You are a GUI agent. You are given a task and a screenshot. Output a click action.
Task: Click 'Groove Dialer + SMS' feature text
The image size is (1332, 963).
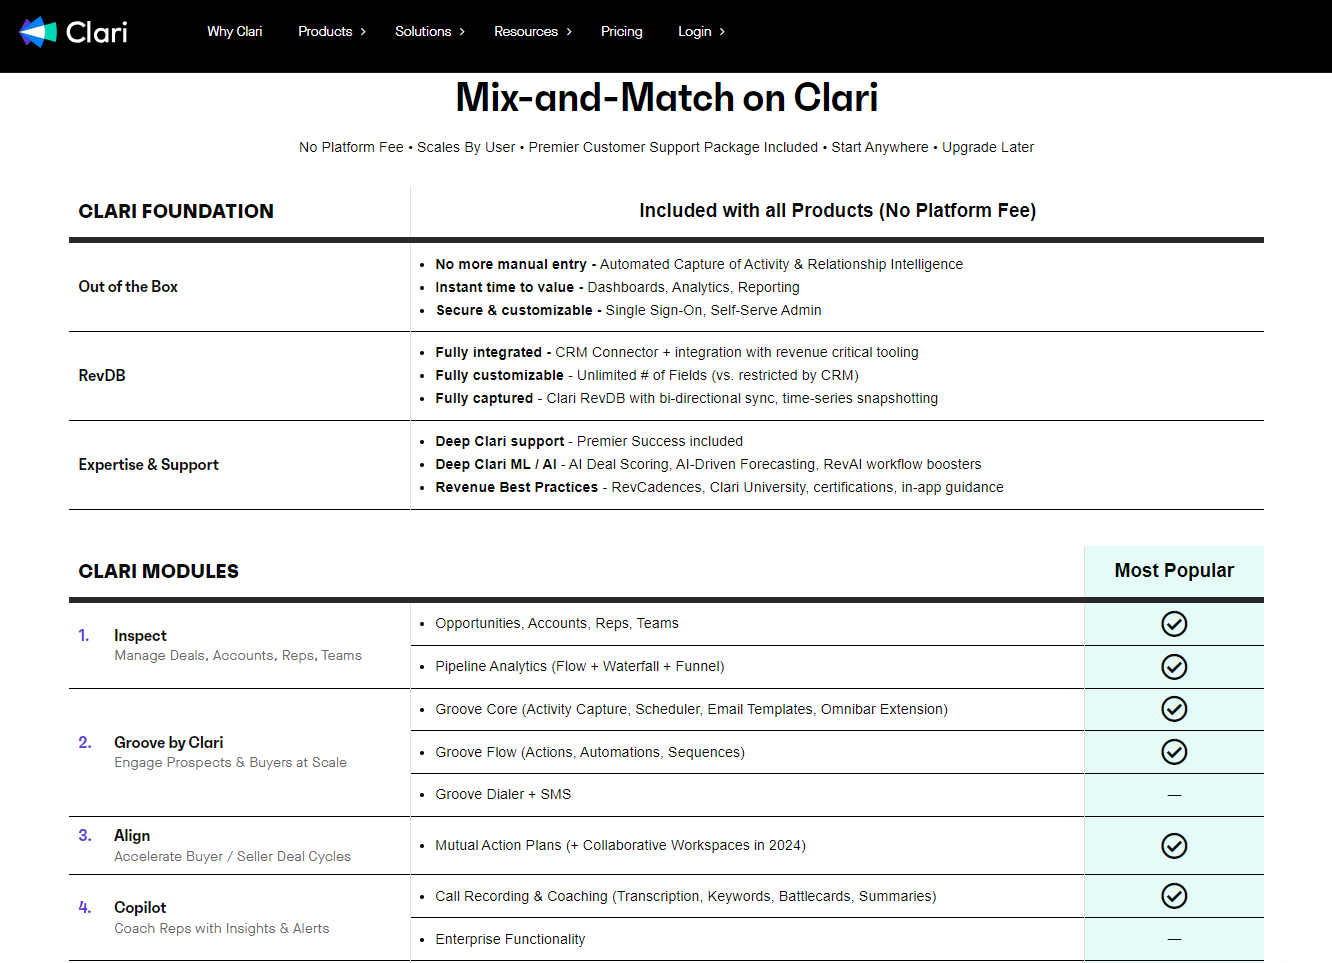pos(503,794)
